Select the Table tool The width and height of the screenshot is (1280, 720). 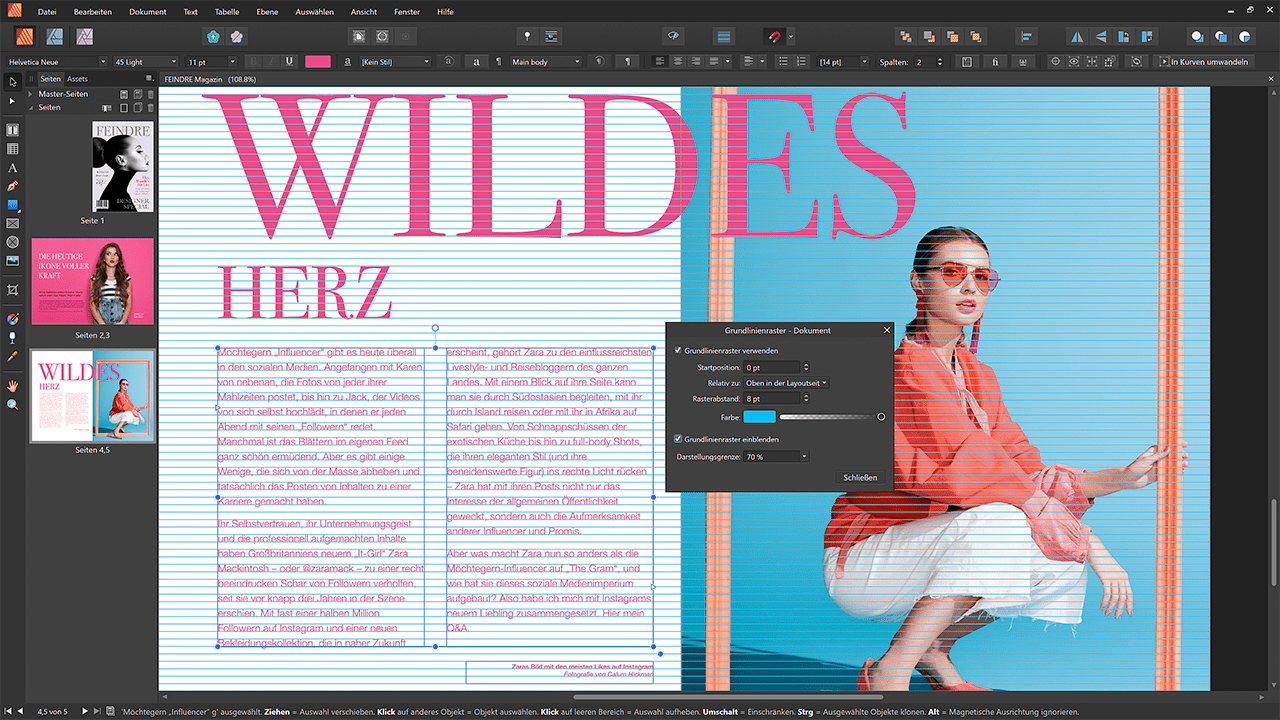tap(12, 149)
